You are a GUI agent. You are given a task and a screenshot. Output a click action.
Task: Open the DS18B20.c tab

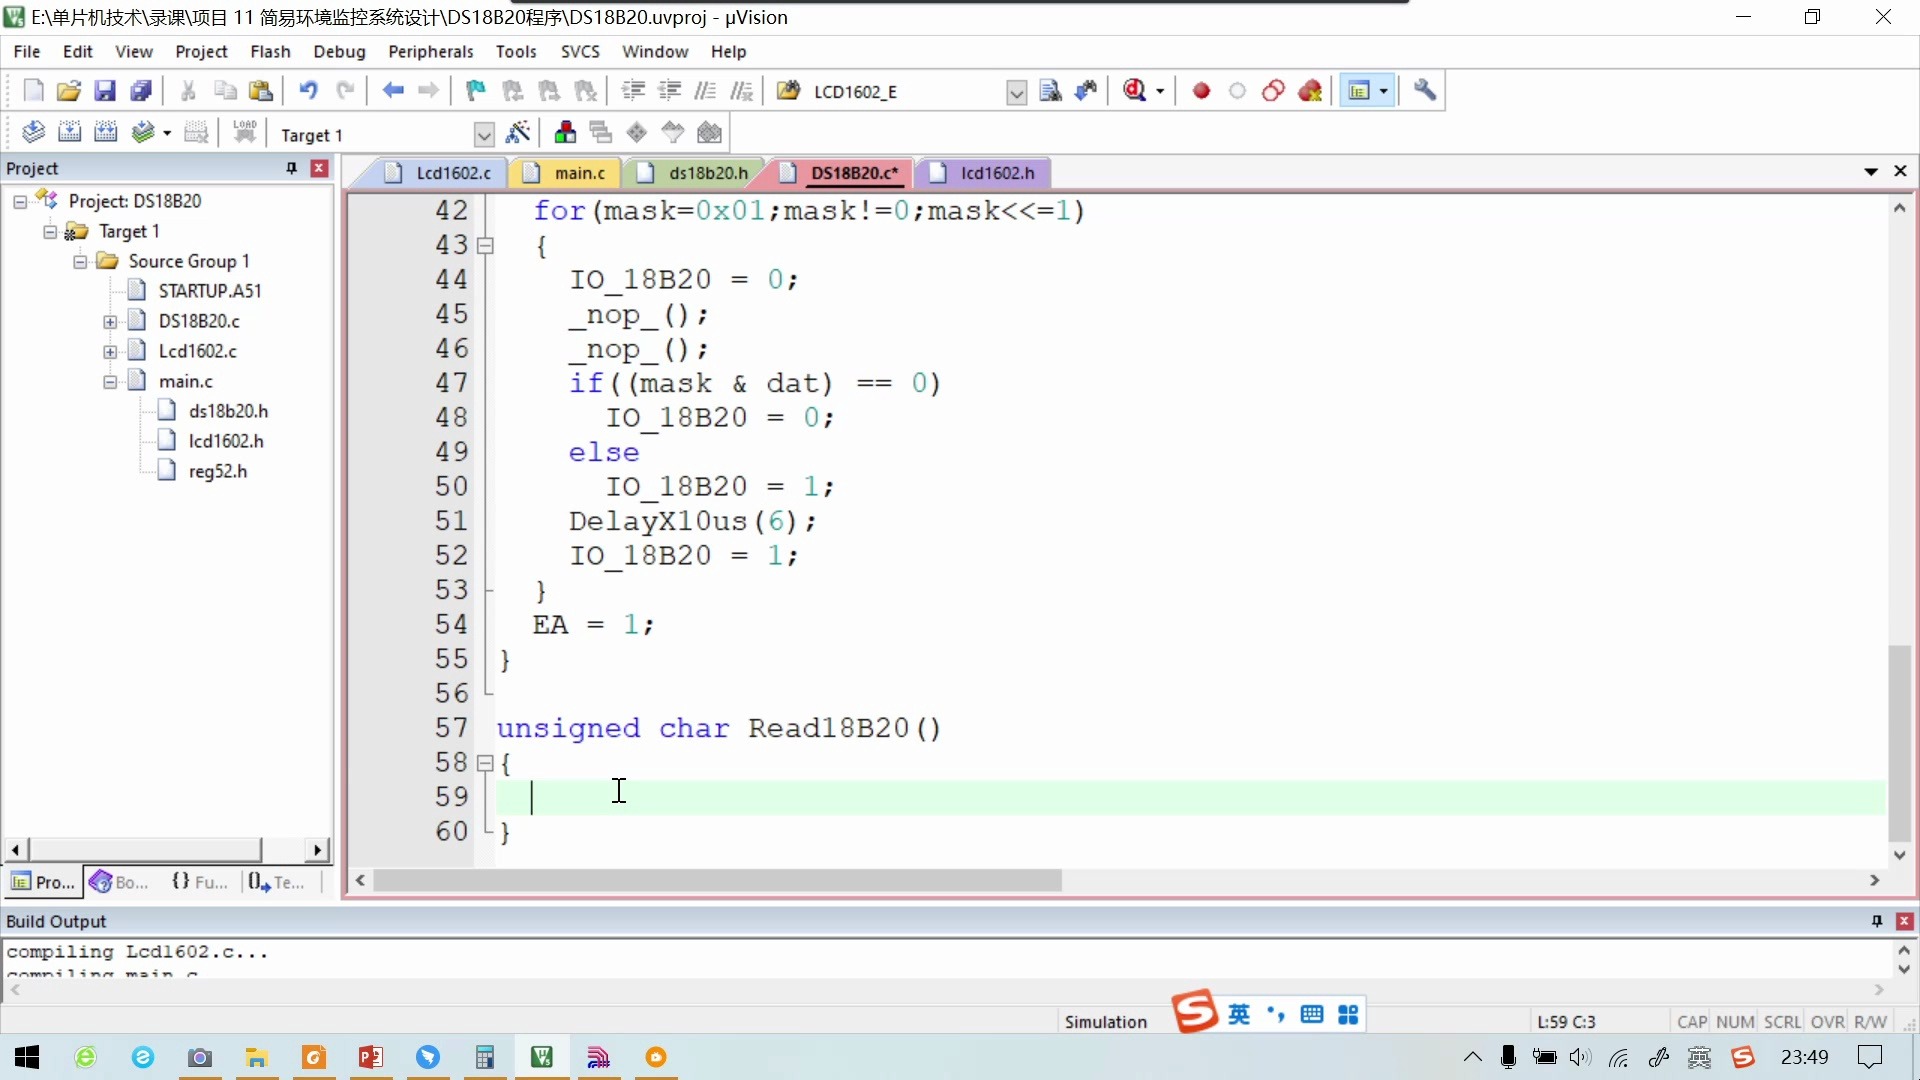pyautogui.click(x=849, y=173)
